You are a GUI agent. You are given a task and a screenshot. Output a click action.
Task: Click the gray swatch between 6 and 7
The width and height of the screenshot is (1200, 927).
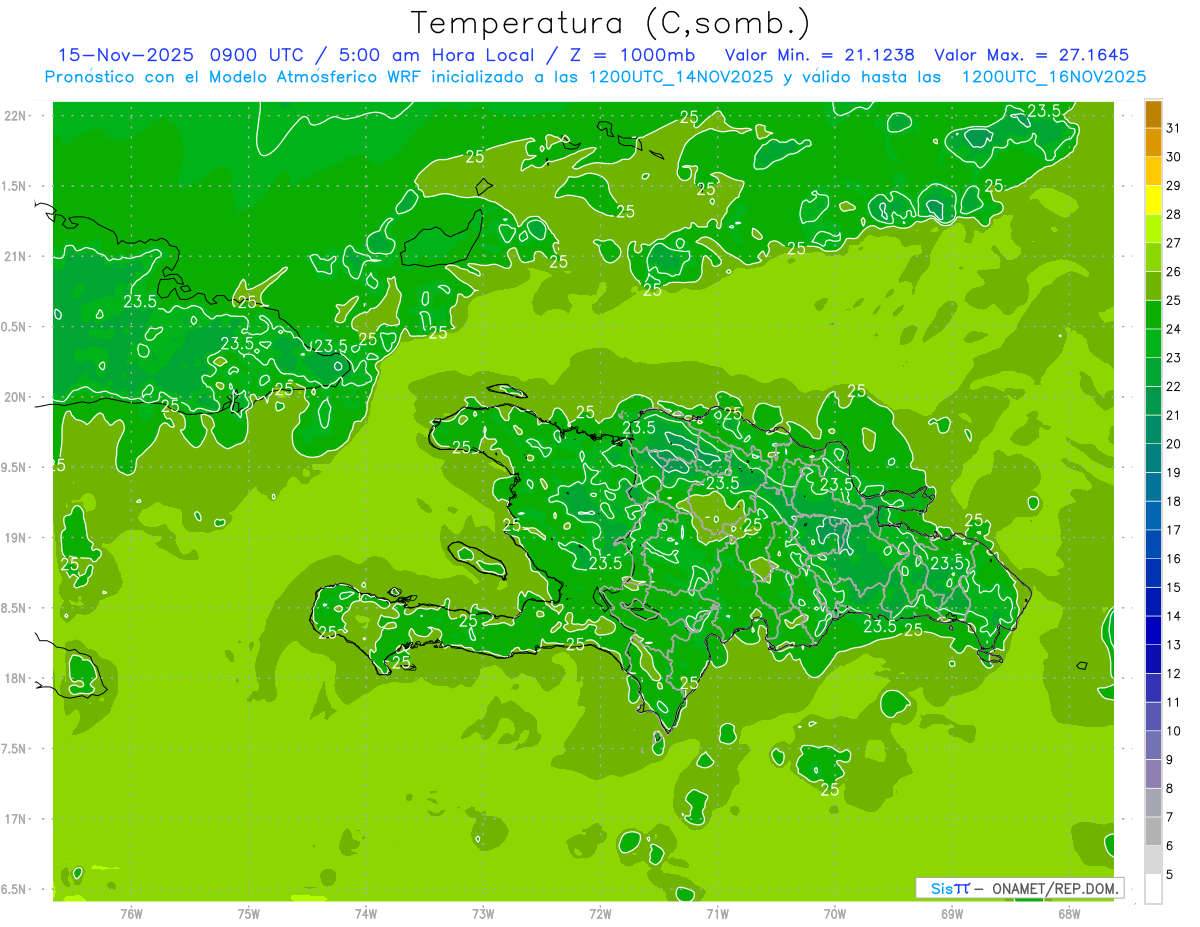tap(1153, 832)
